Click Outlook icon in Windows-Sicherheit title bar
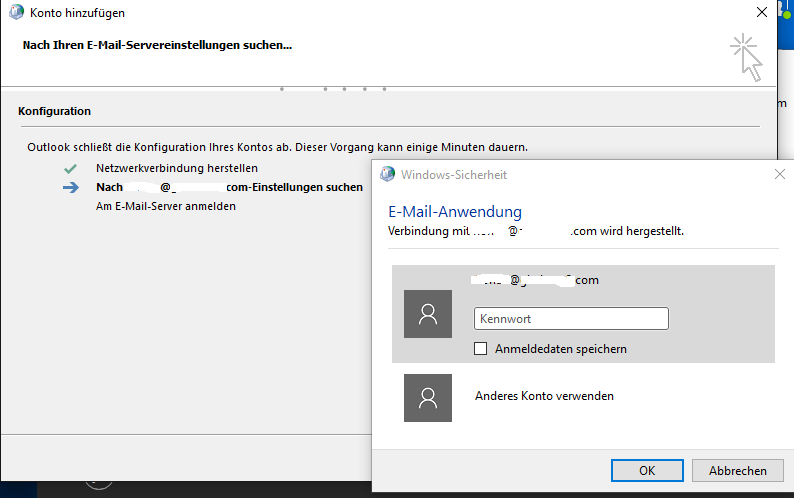794x498 pixels. pos(387,174)
